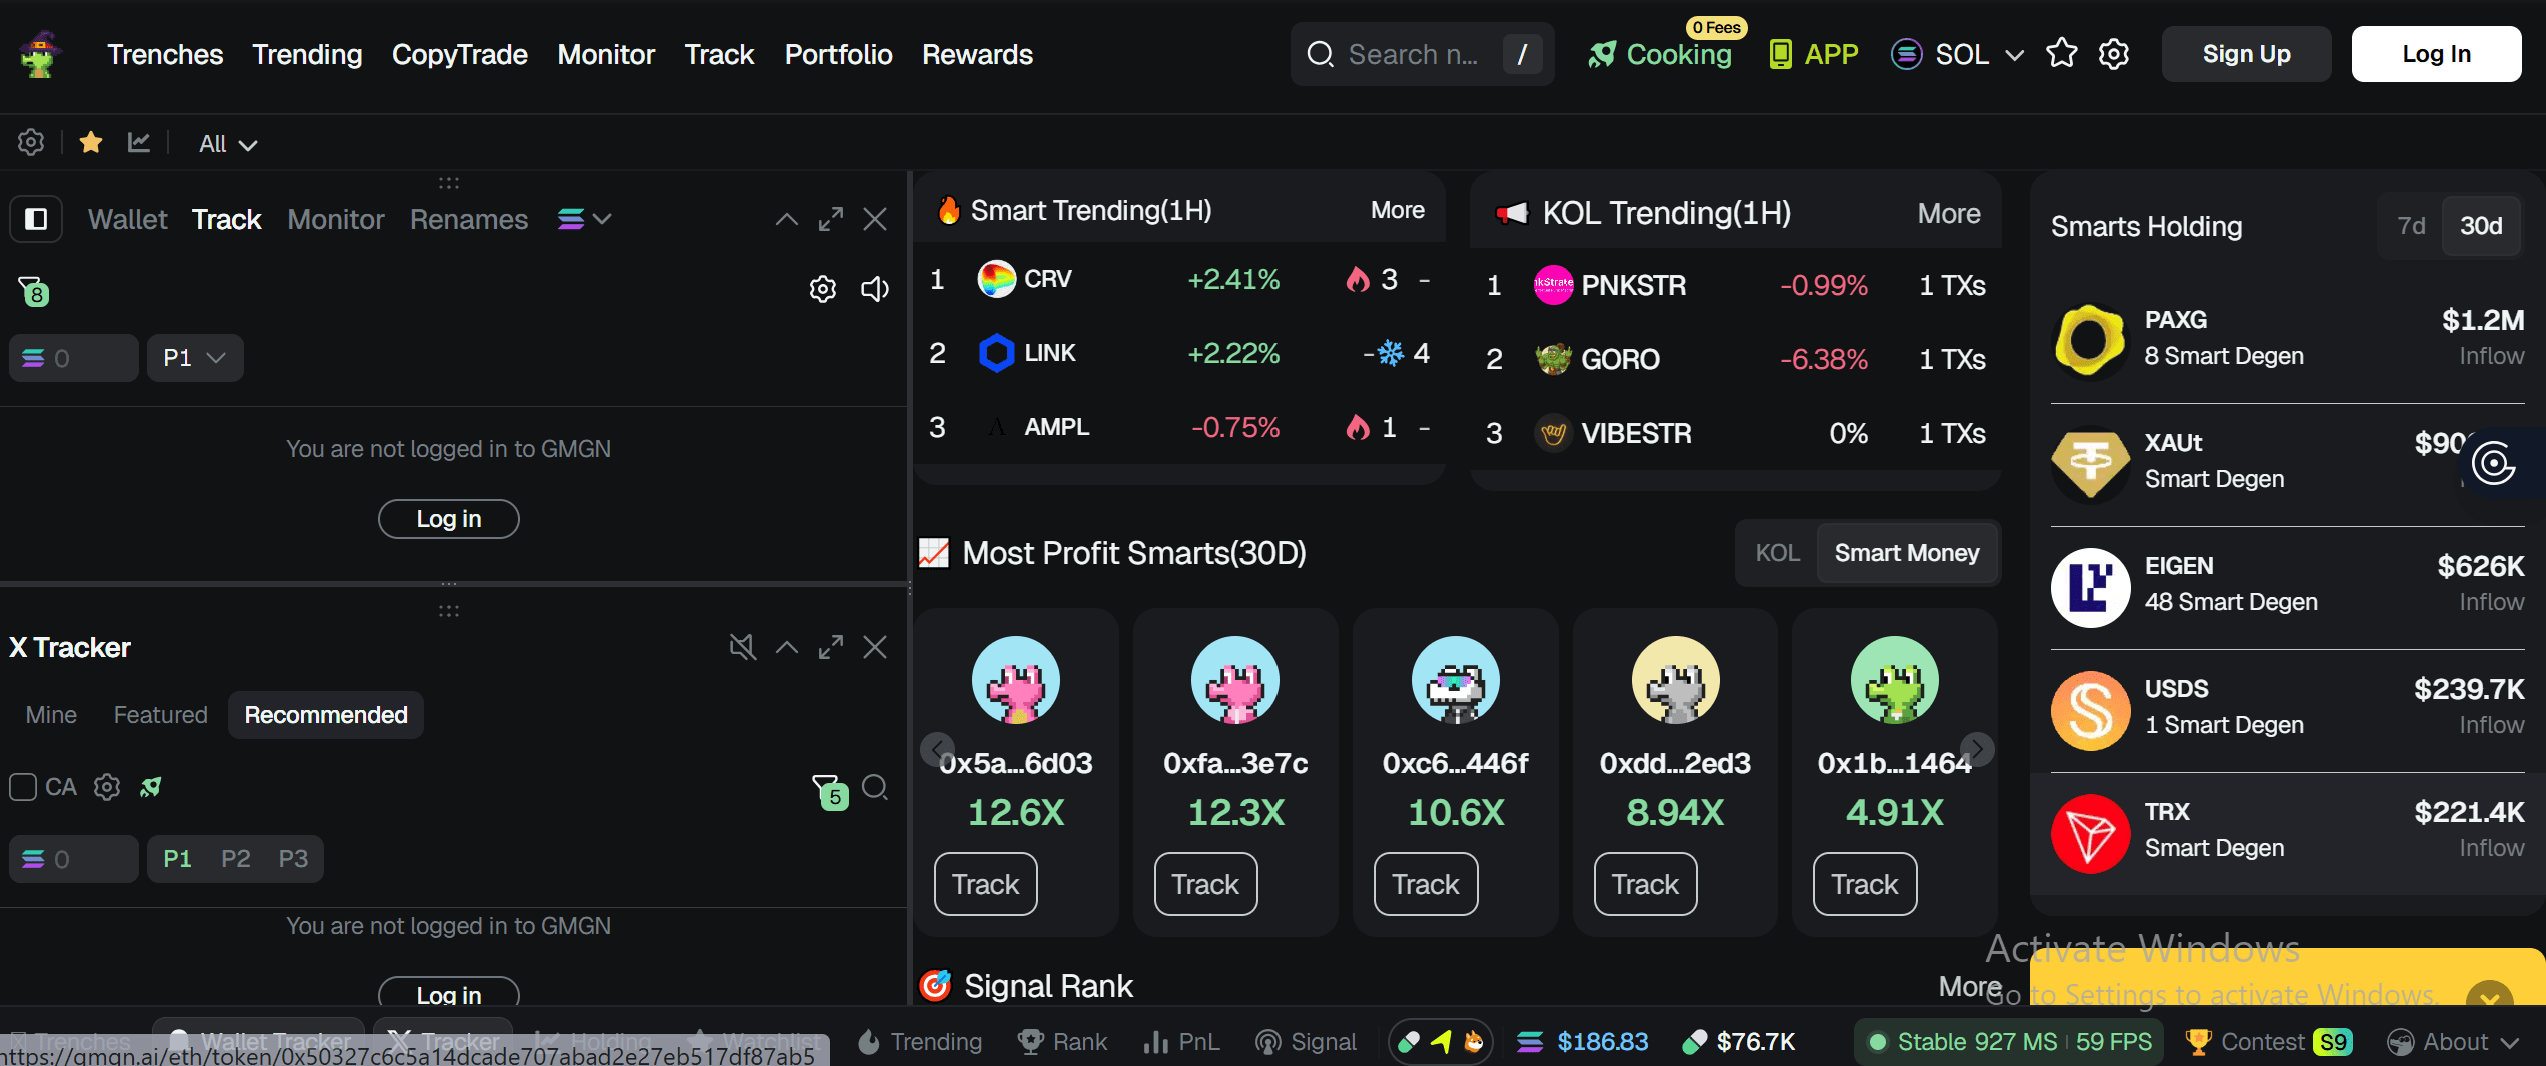Mute the Smart Trending sound alerts

(x=875, y=289)
